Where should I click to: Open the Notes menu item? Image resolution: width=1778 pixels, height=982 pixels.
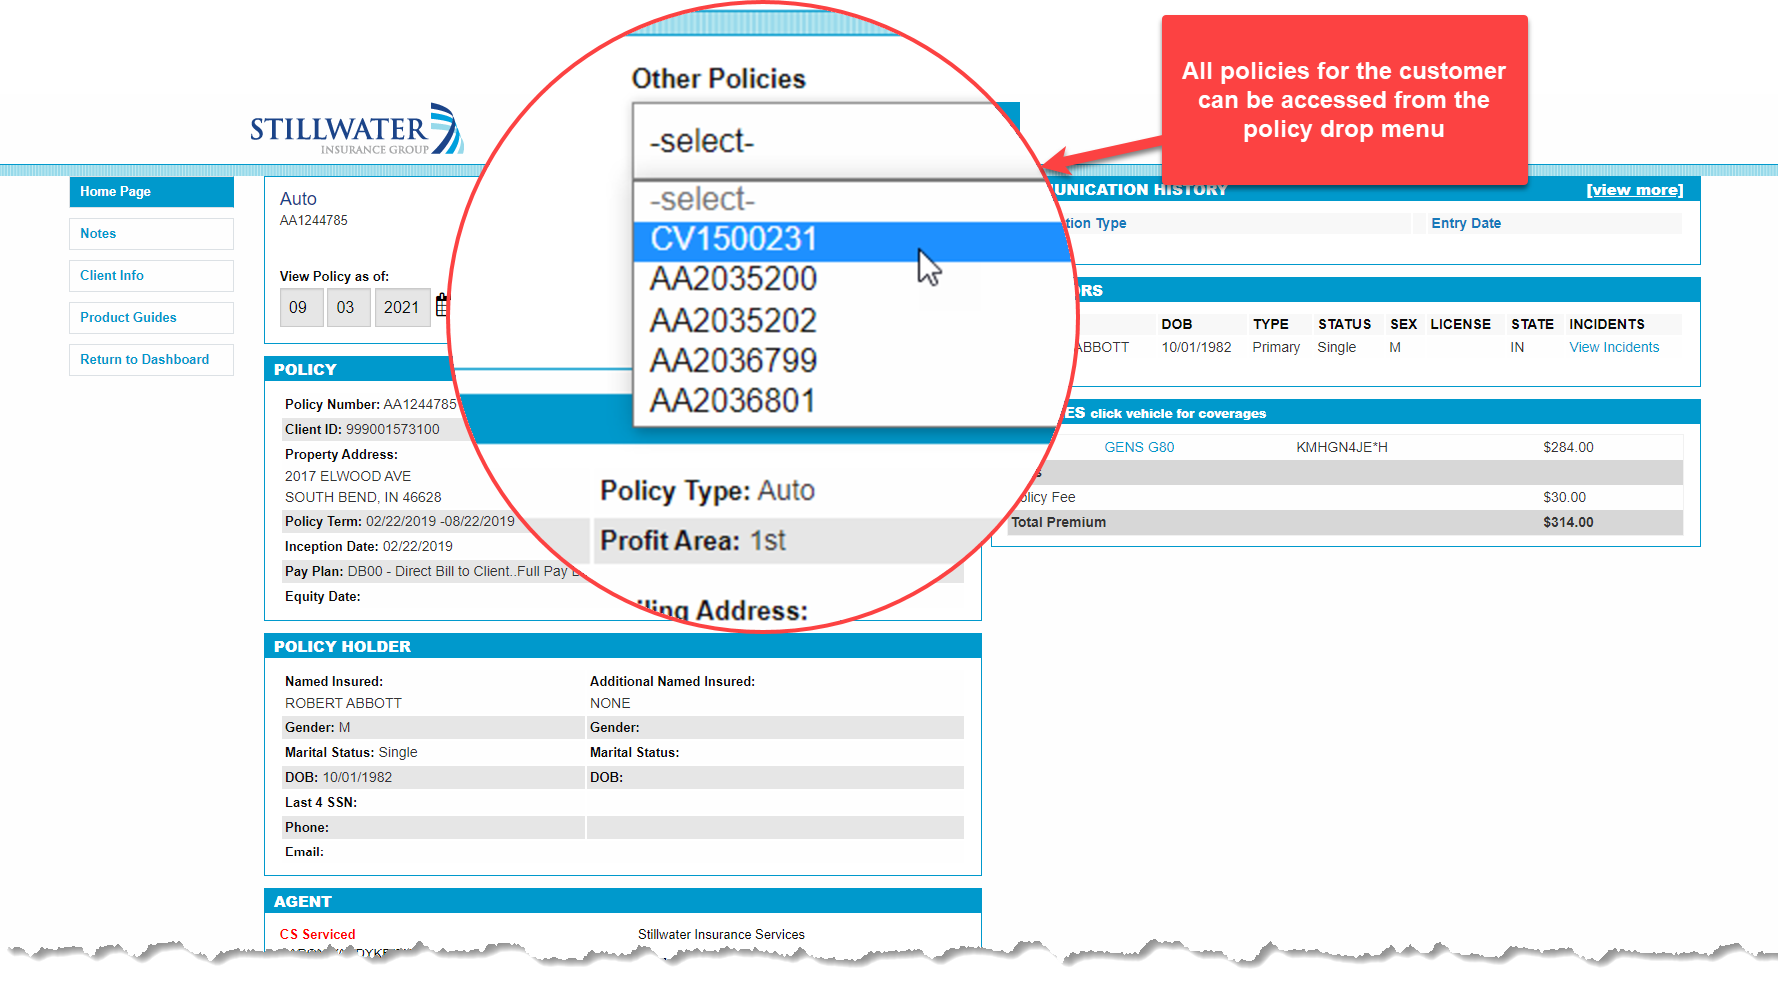[151, 234]
